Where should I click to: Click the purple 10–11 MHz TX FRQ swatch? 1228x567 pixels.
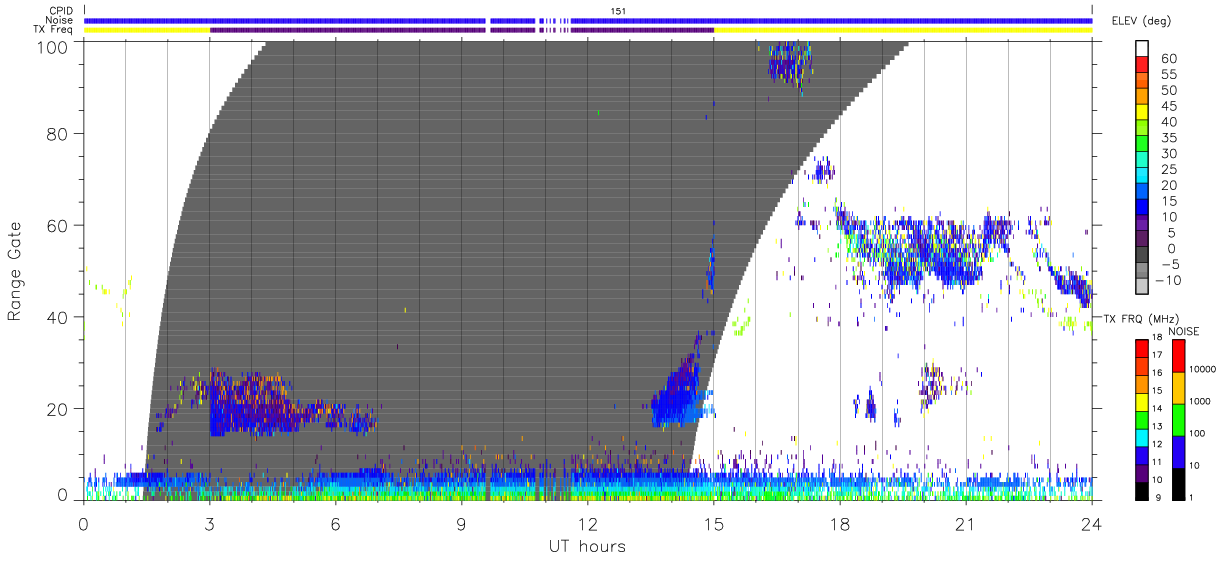[1143, 472]
